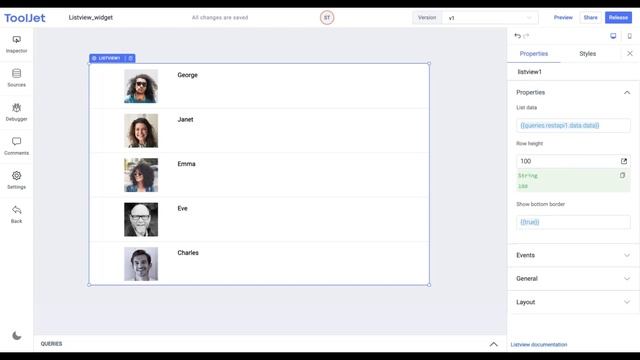Toggle dark mode moon icon
This screenshot has width=640, height=360.
coord(16,336)
